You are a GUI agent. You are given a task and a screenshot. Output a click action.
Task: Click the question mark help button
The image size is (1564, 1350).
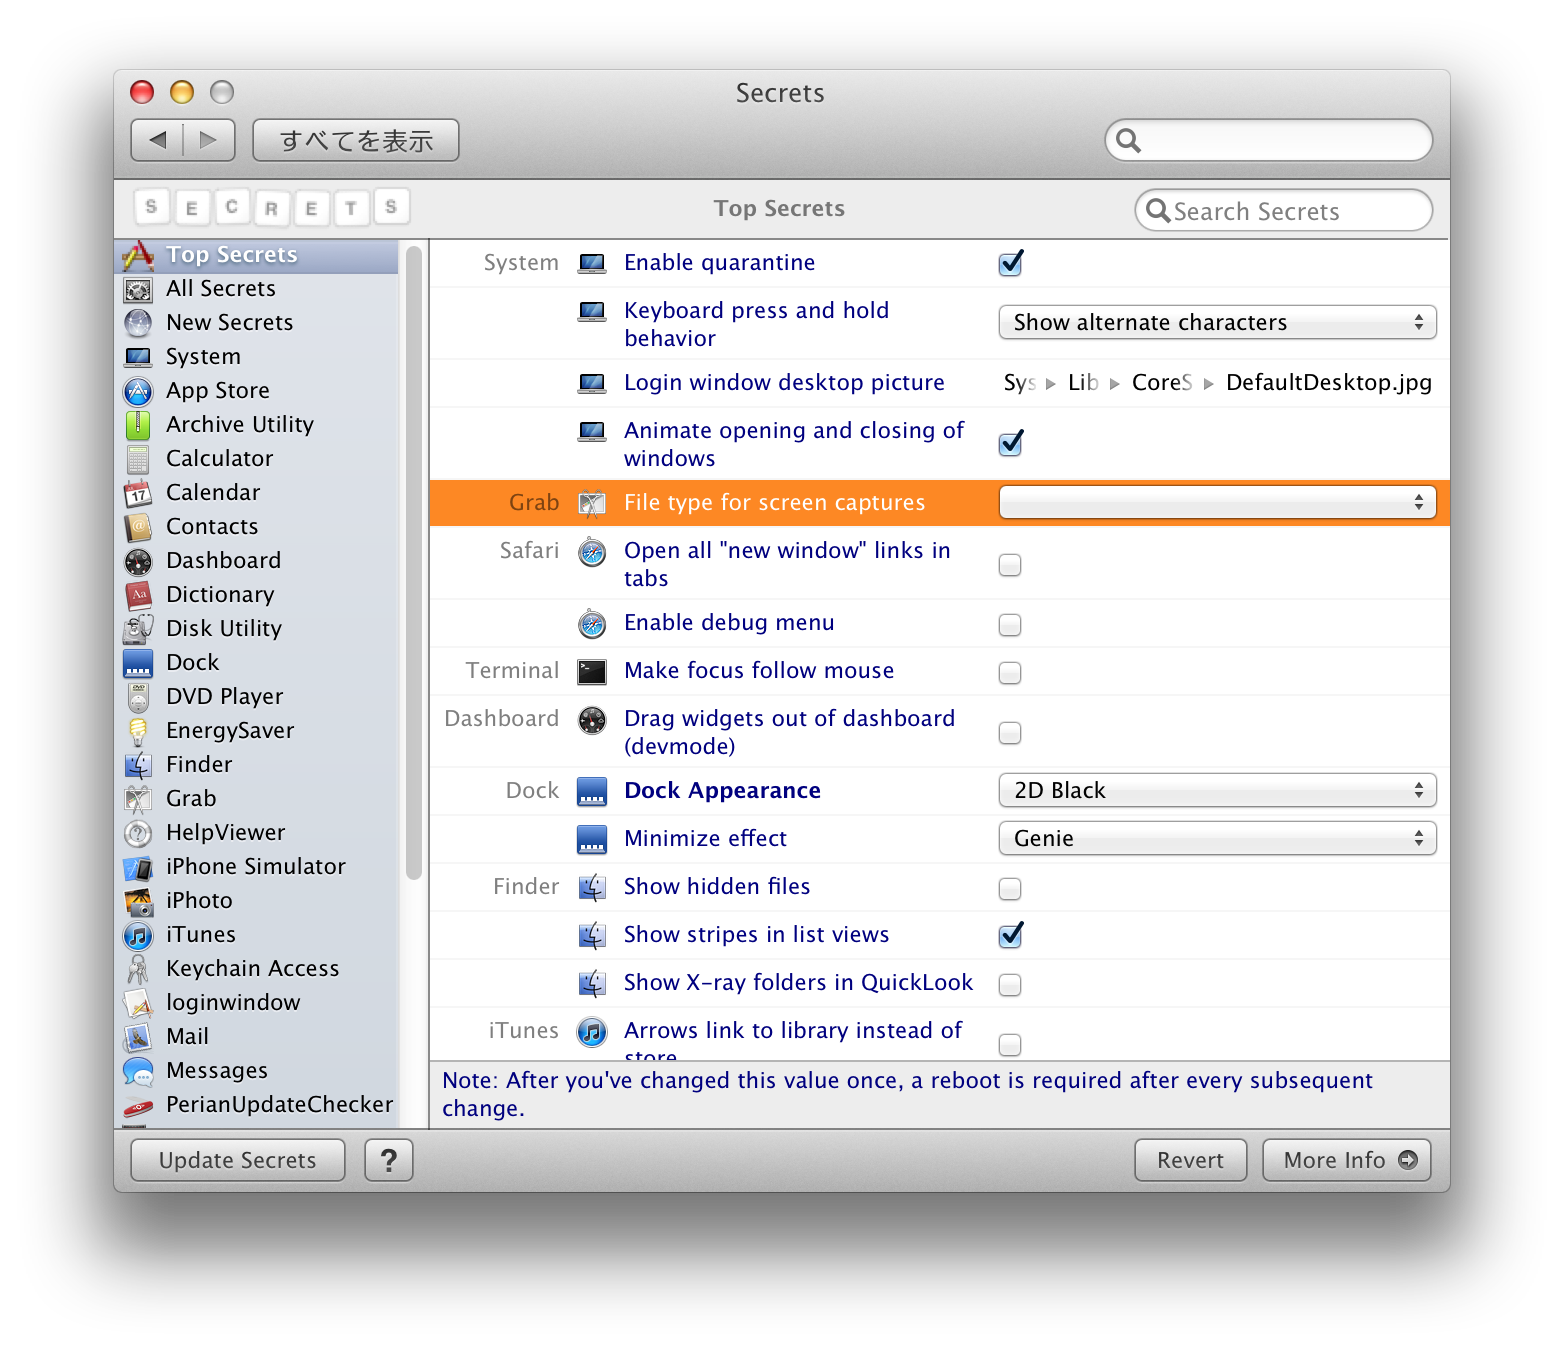(389, 1160)
